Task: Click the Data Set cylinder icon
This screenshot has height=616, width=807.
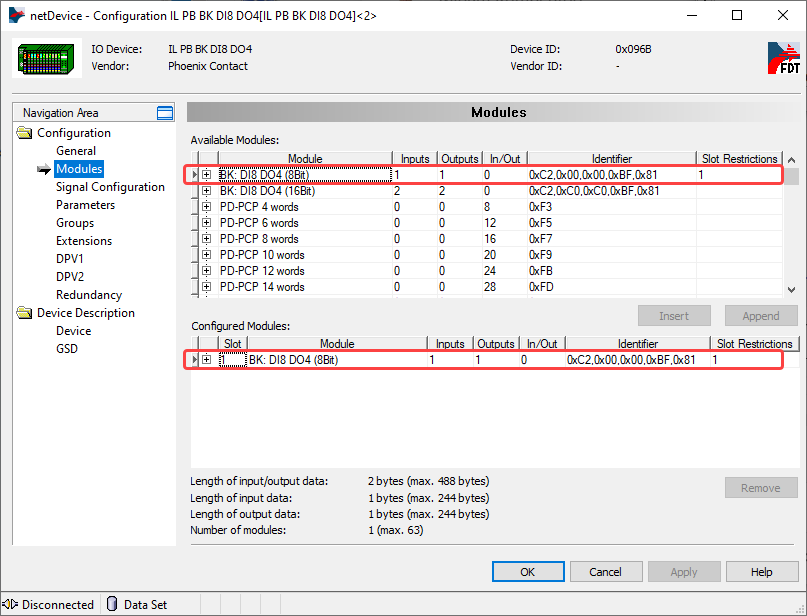Action: click(x=112, y=604)
